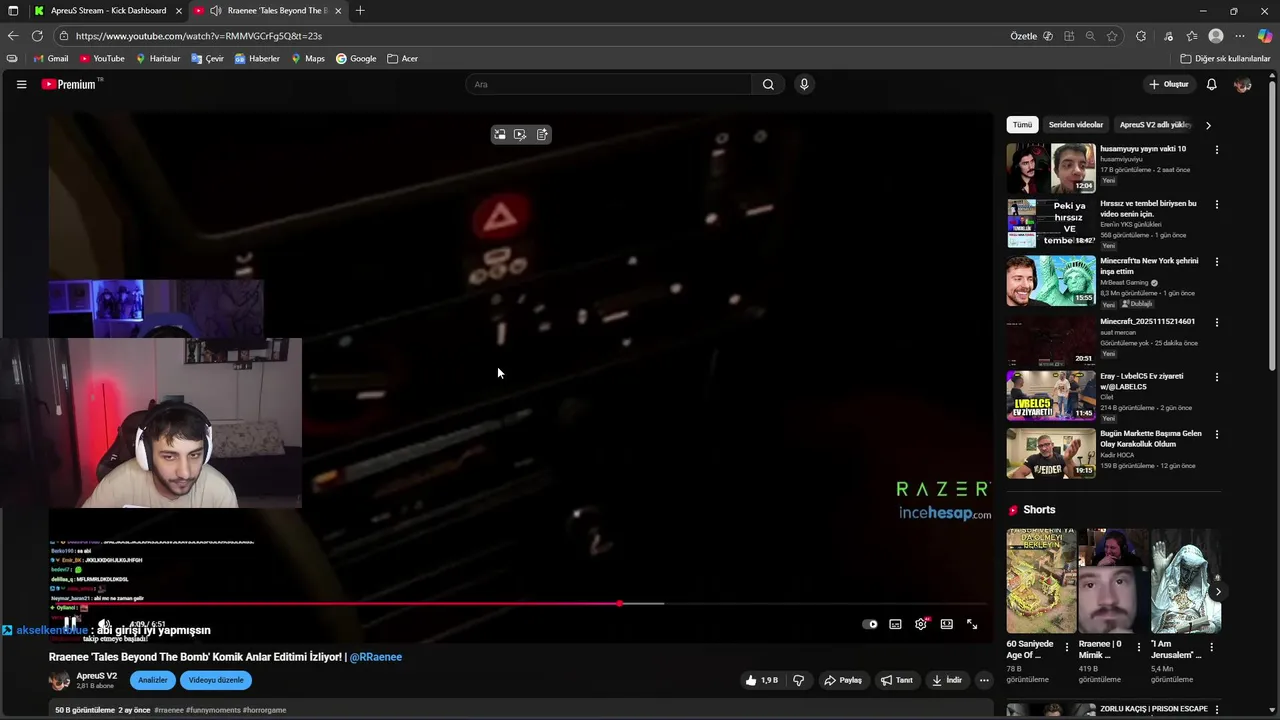Screen dimensions: 1280x720
Task: Open the Copilot icon in Edge toolbar
Action: coord(1264,36)
